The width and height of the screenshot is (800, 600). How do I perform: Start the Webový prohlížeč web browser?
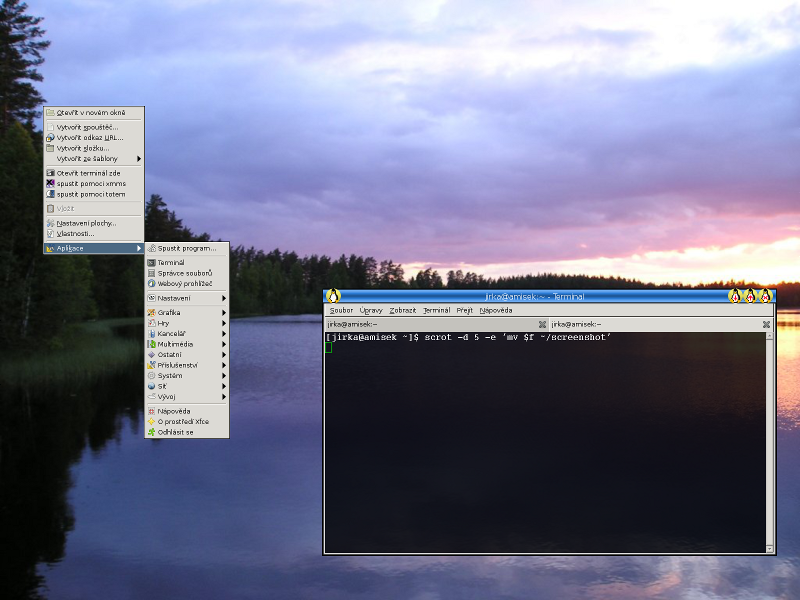tap(184, 283)
